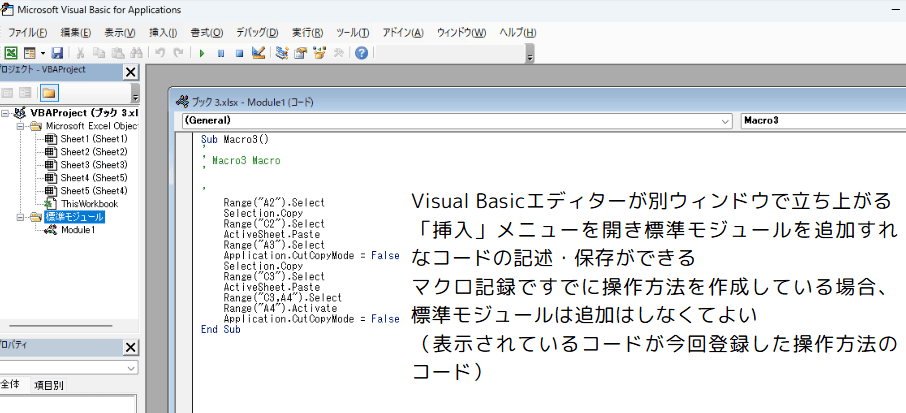Select Sheet1 (Sheet1) in project tree
906x413 pixels.
94,139
